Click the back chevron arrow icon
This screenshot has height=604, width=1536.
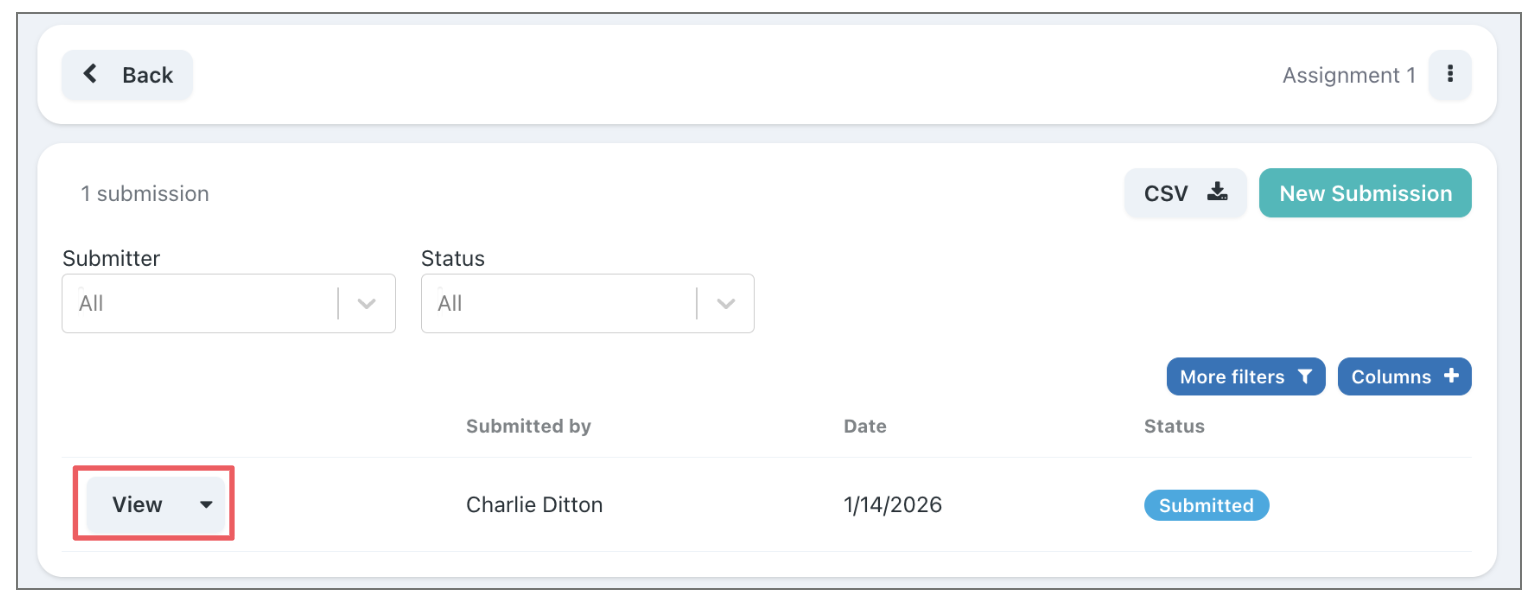(x=90, y=74)
